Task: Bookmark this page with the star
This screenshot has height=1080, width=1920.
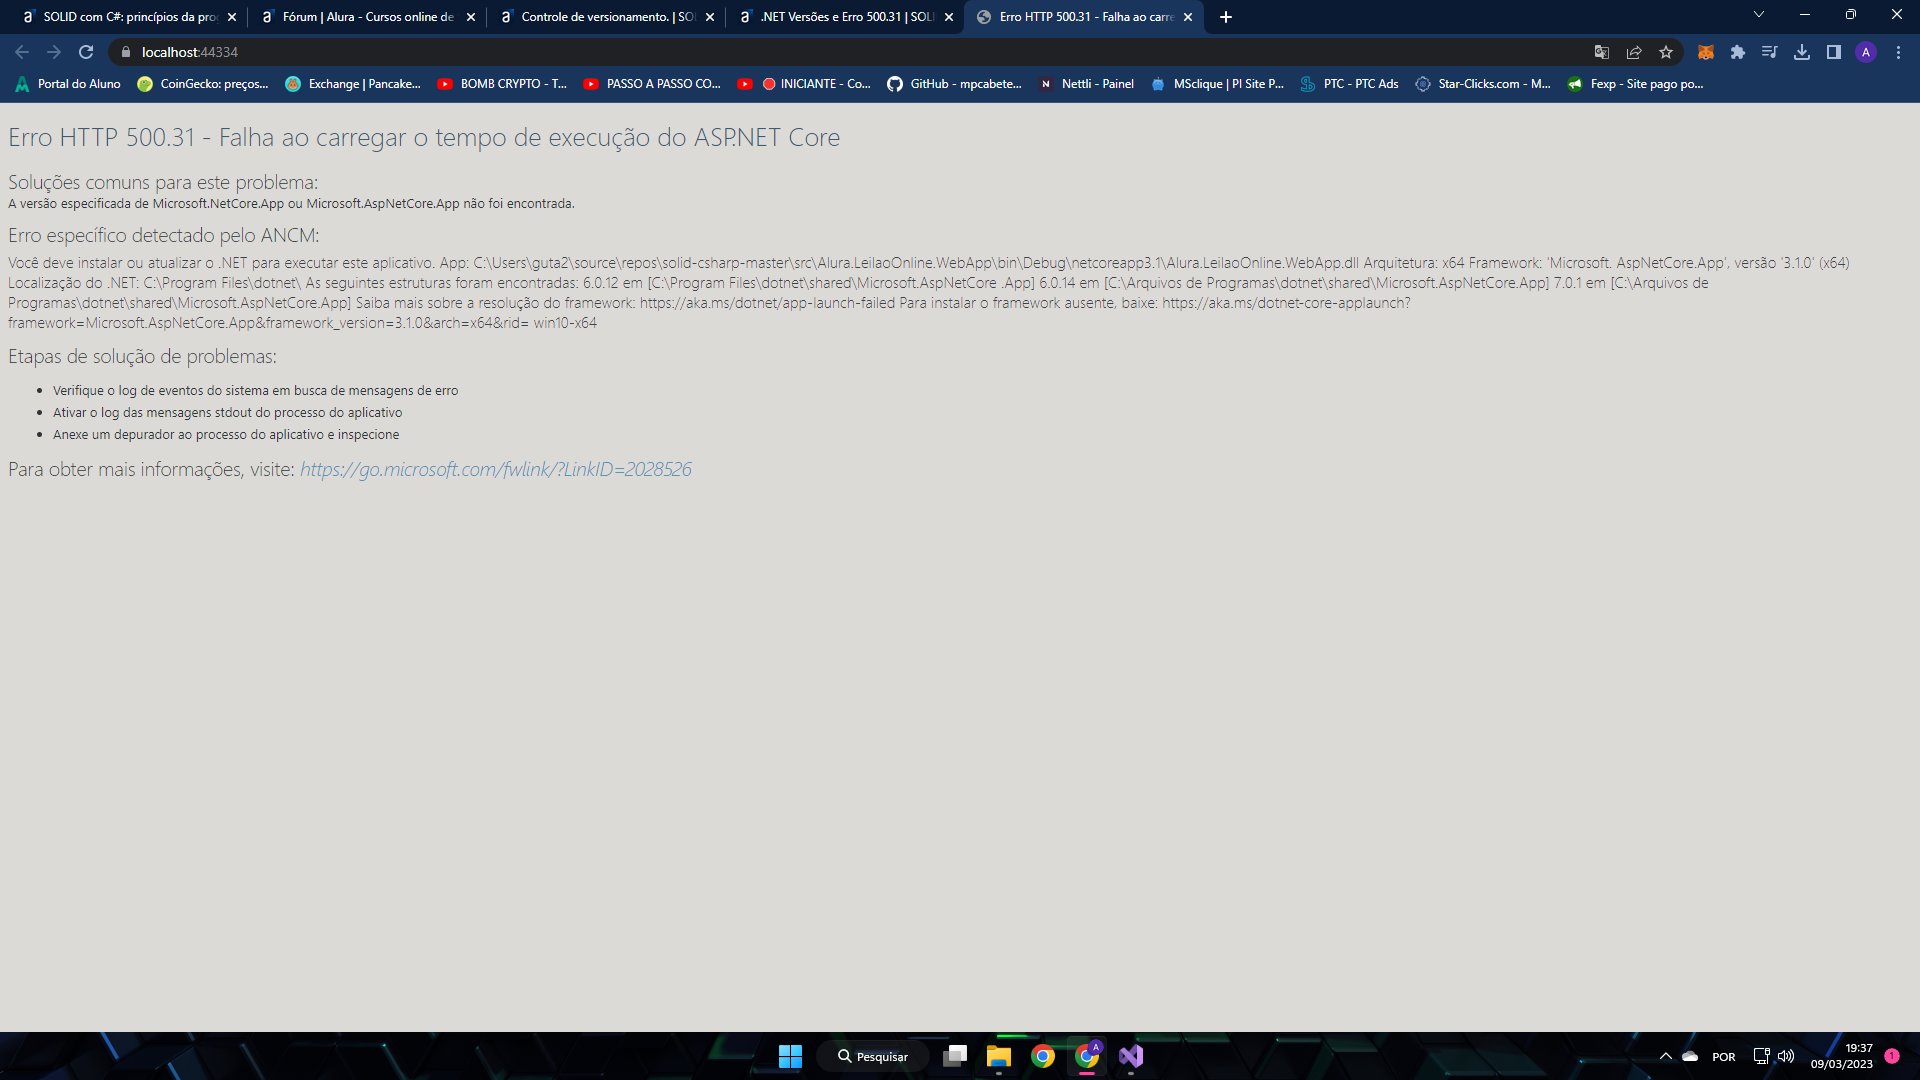Action: click(1666, 52)
